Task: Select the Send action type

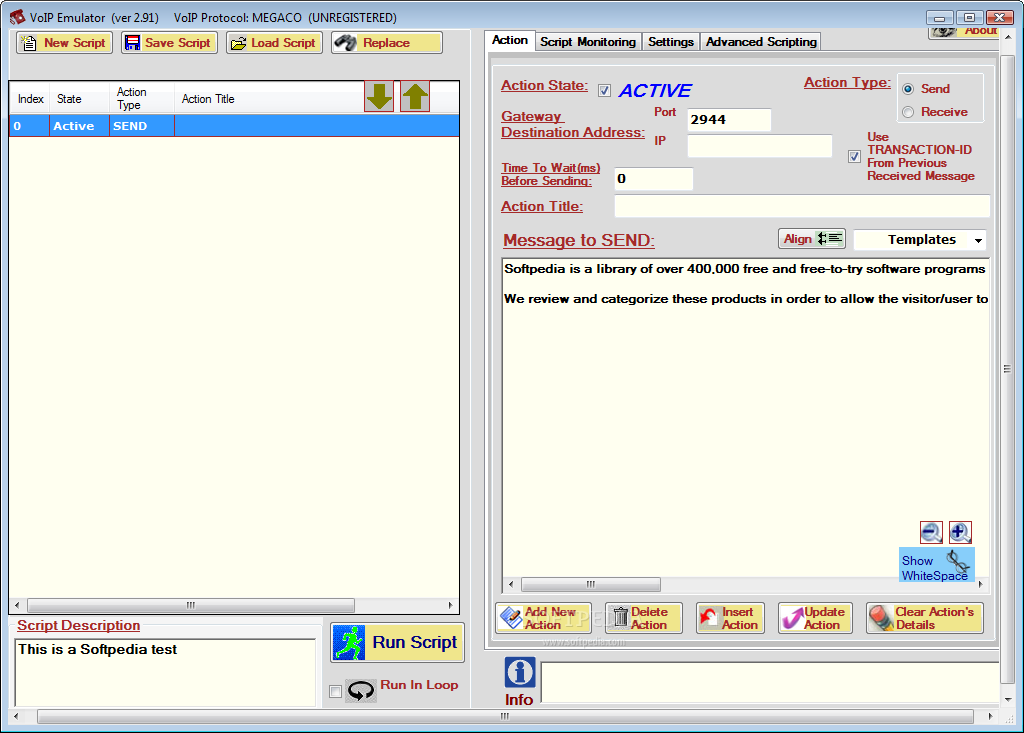Action: pyautogui.click(x=908, y=89)
